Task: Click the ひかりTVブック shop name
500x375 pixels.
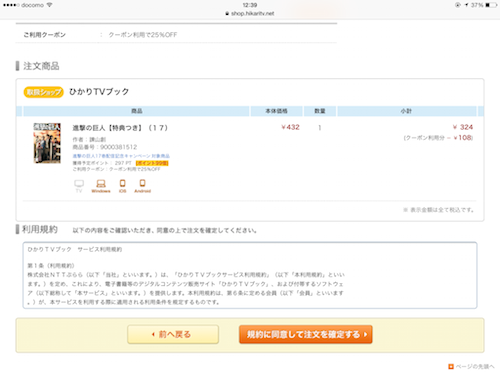Action: coord(99,92)
